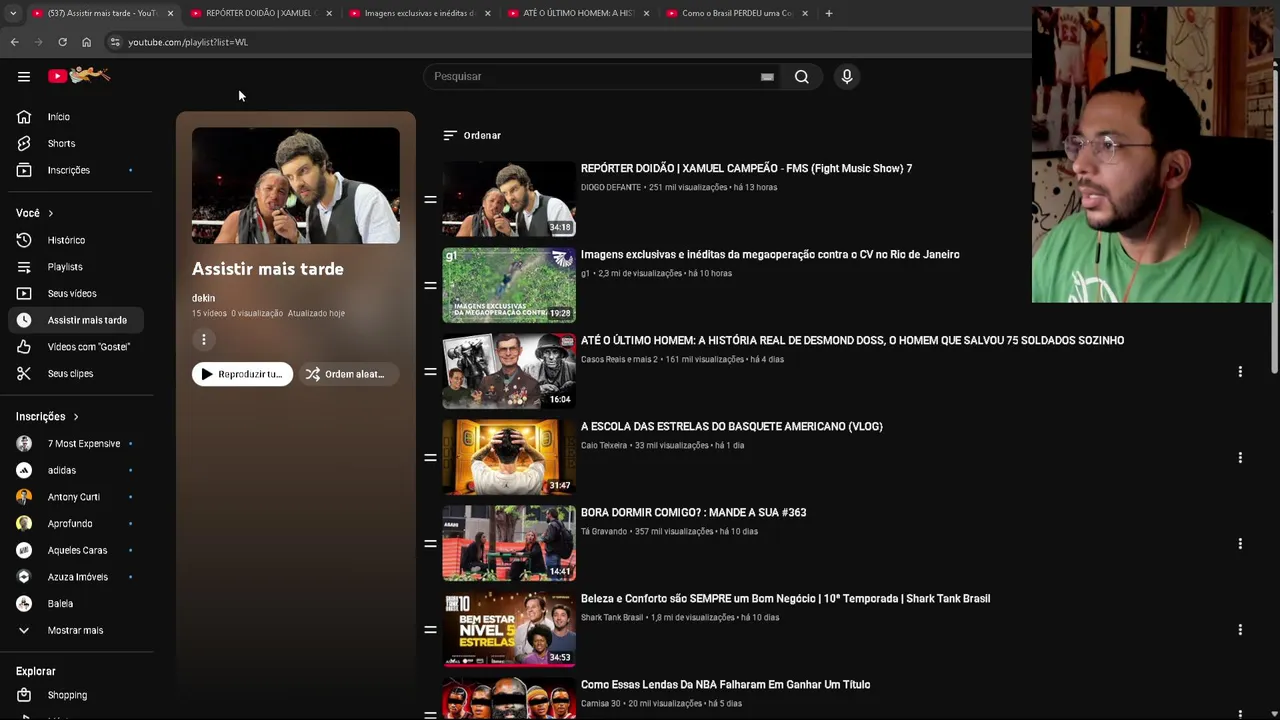Open options for ATÉ O ÚLTIMO HOMEM video
1280x720 pixels.
tap(1240, 371)
